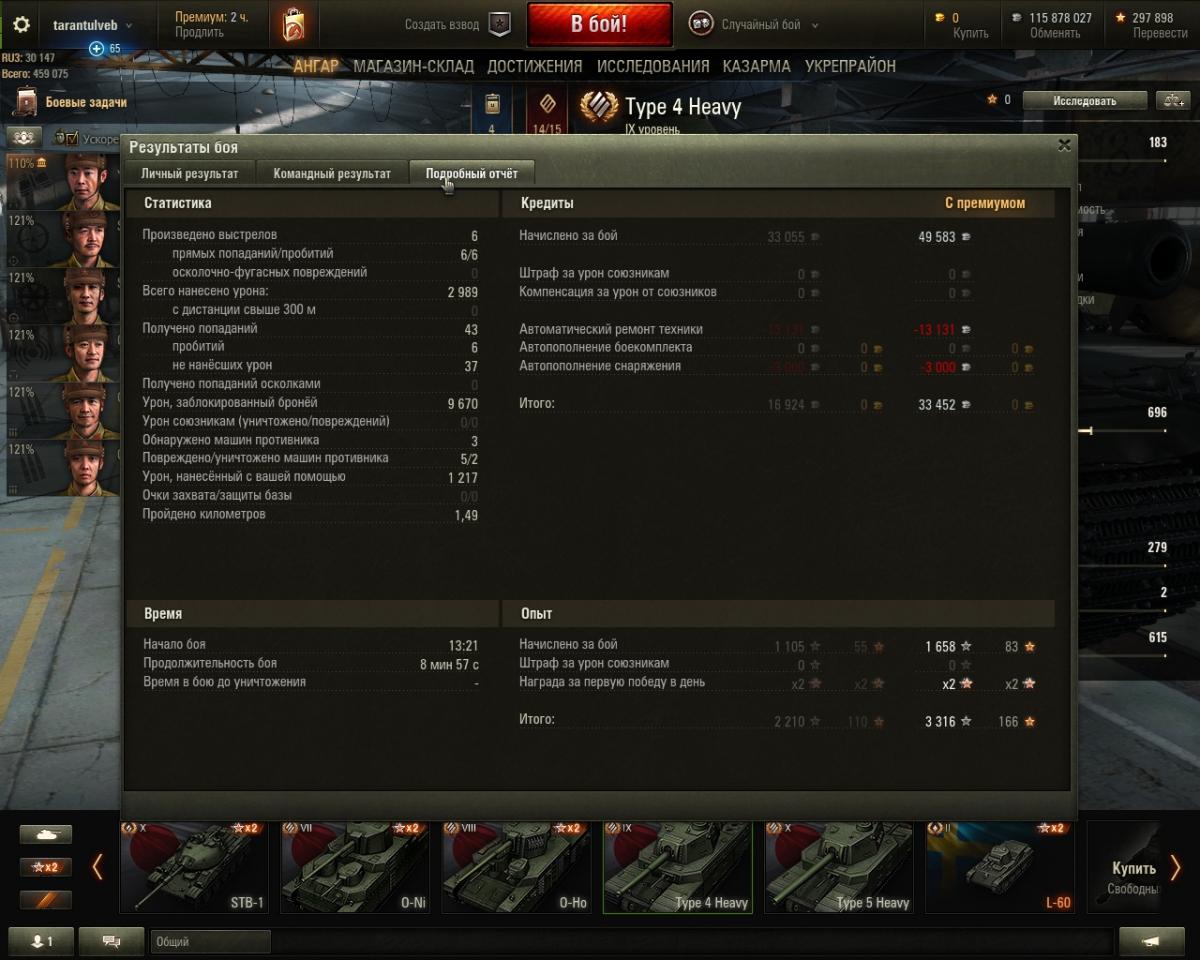The width and height of the screenshot is (1200, 960).
Task: Open the settings gear menu
Action: [x=21, y=25]
